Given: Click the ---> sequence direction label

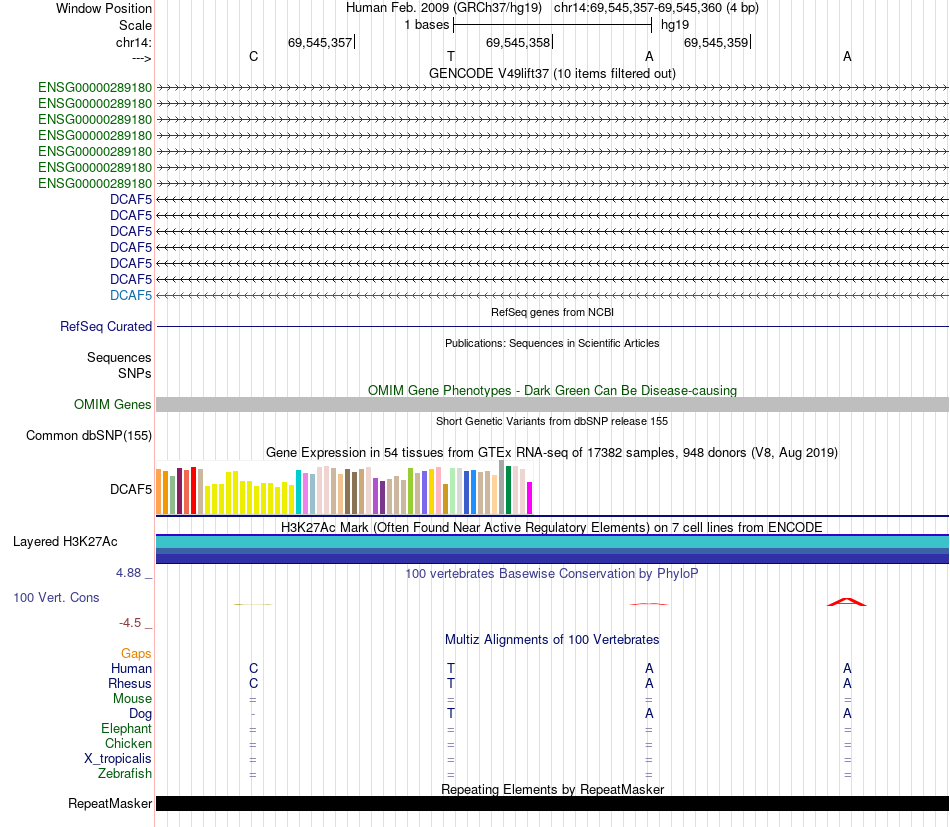Looking at the screenshot, I should (141, 58).
